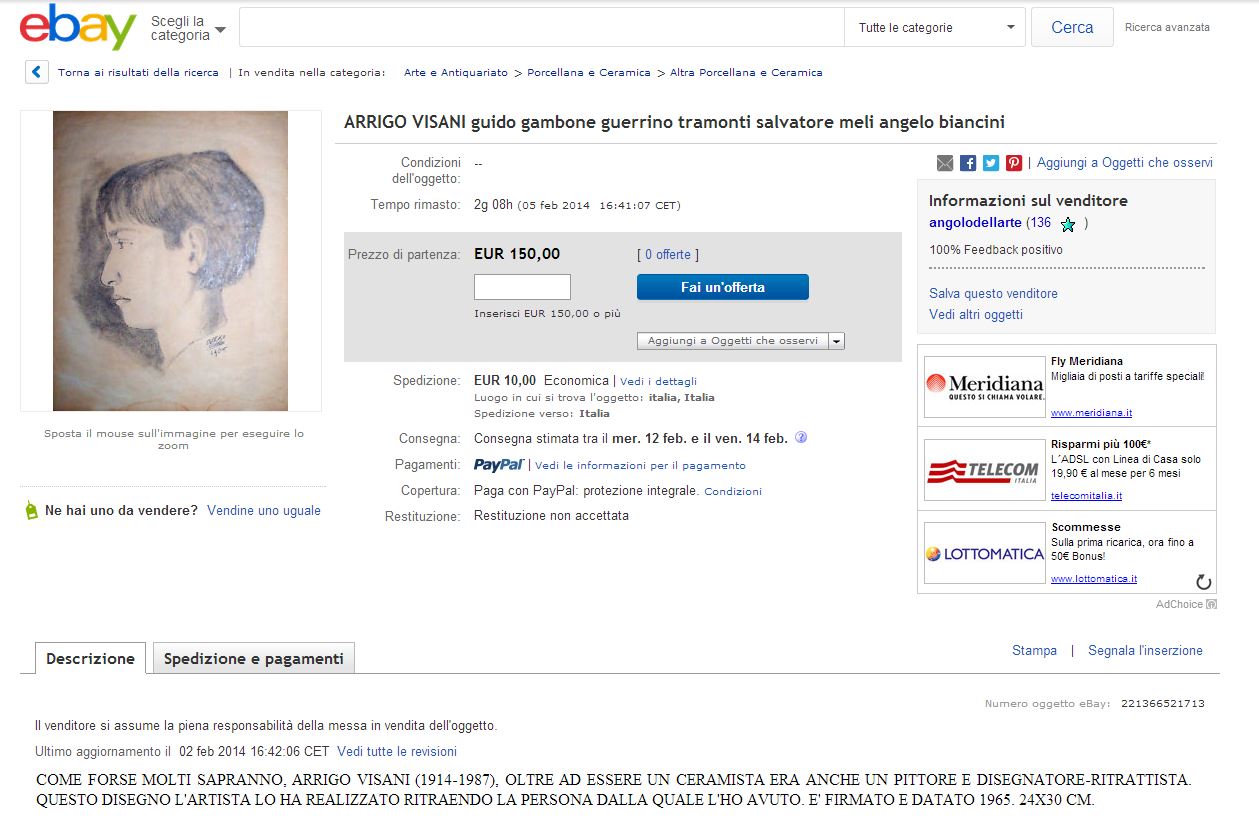Screen dimensions: 1259x828
Task: Click the seller feedback star icon
Action: (1068, 224)
